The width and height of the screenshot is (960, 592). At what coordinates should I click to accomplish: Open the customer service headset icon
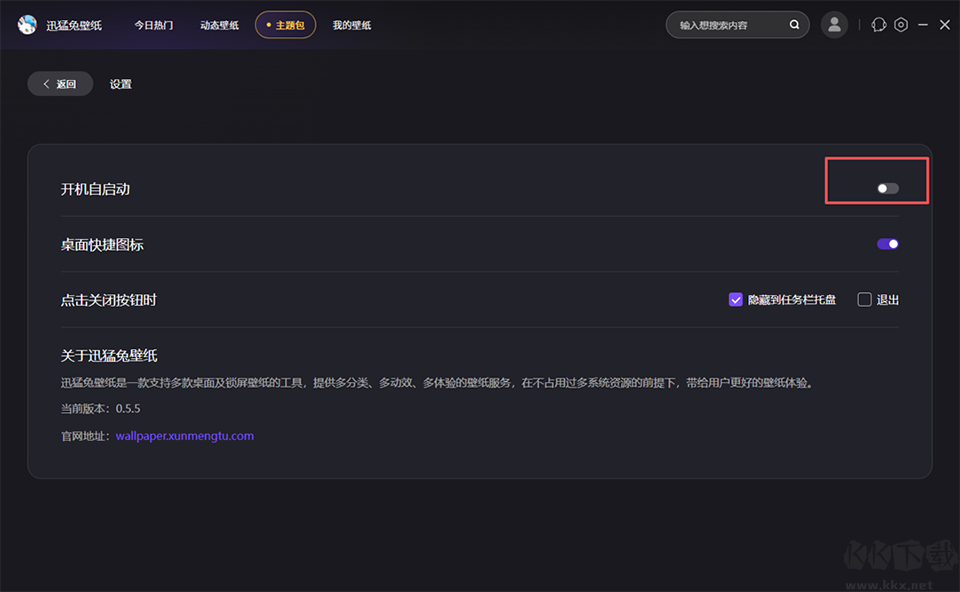coord(879,25)
